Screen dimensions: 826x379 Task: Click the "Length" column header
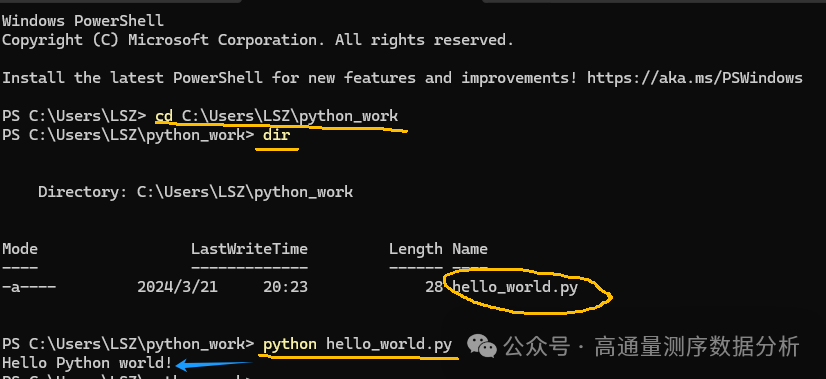click(416, 249)
